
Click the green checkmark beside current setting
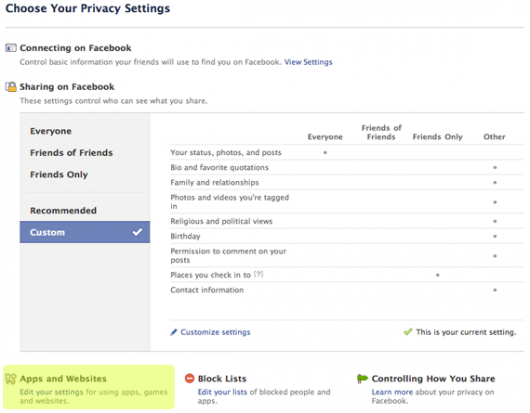coord(408,332)
